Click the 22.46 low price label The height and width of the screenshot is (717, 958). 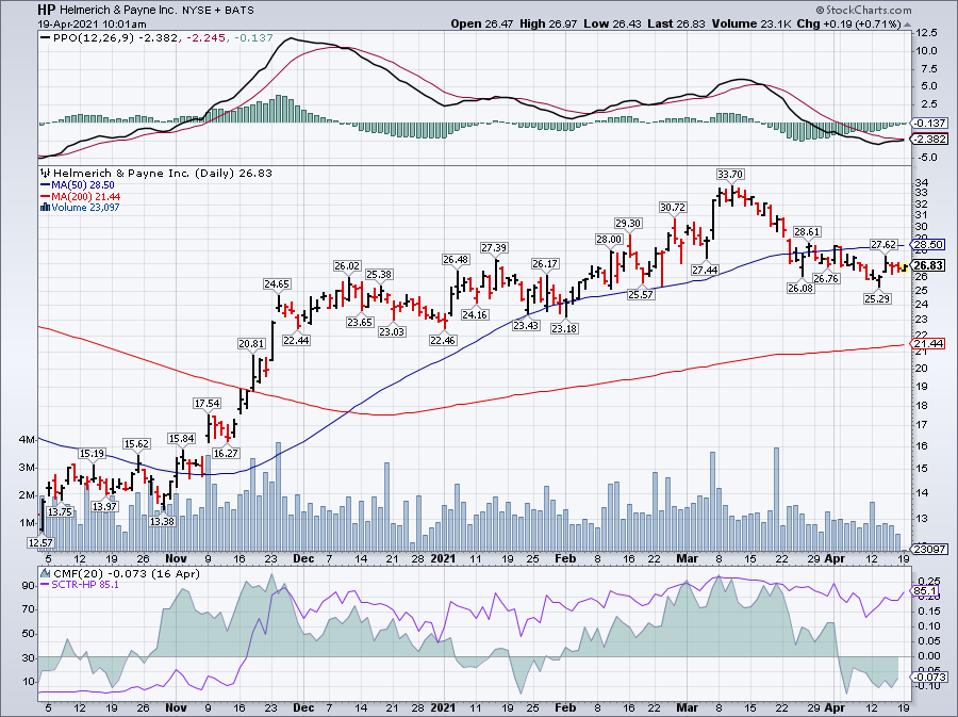point(442,340)
